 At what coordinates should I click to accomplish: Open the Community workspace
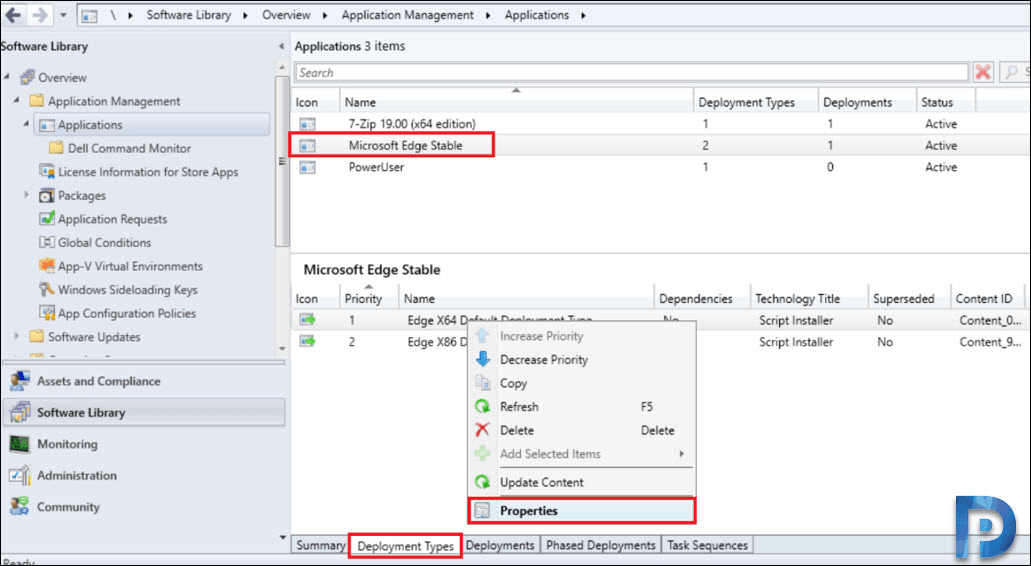144,507
